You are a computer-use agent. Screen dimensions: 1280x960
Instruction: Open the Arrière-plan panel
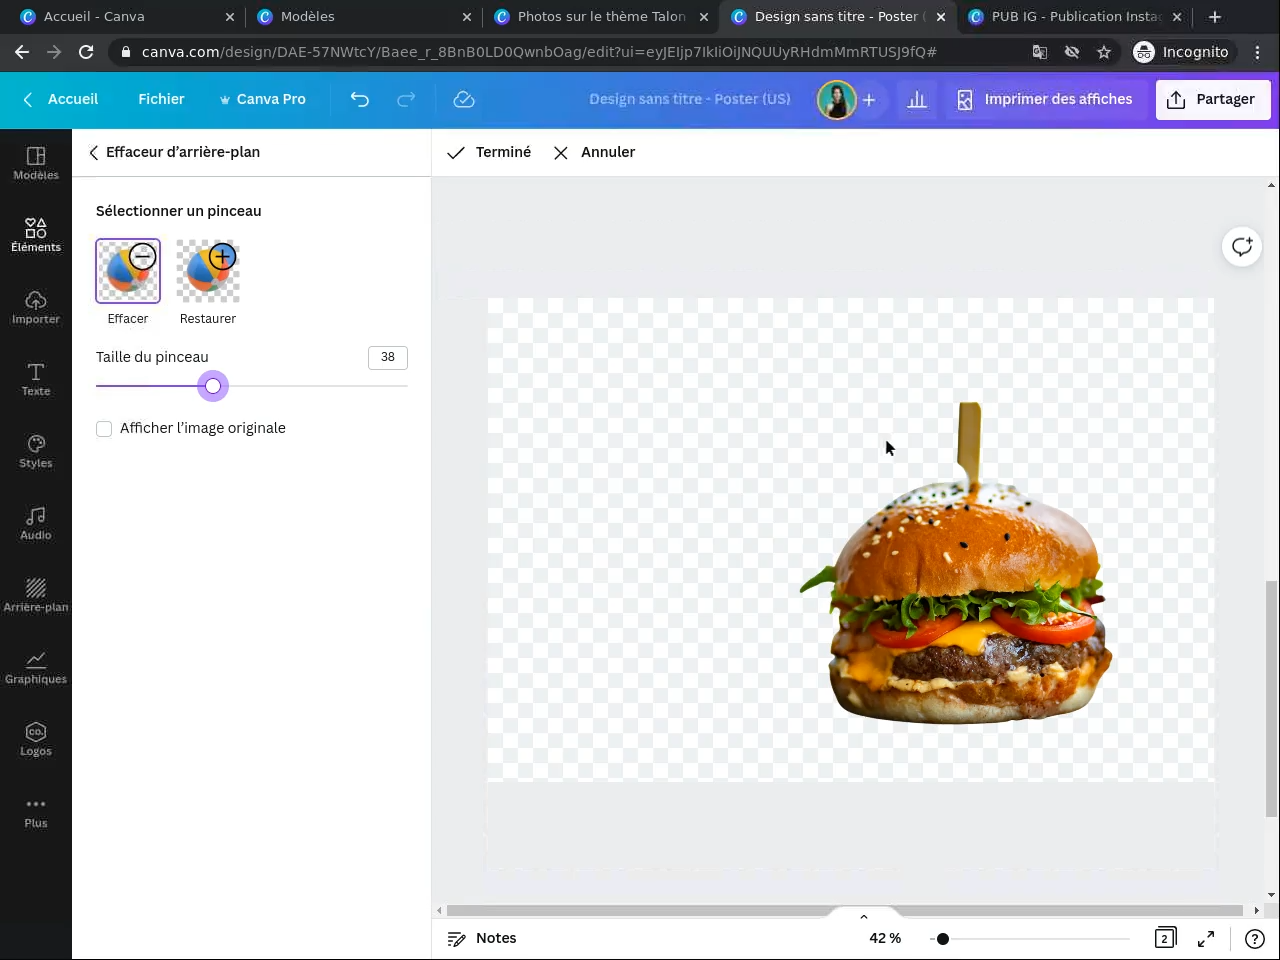[36, 595]
